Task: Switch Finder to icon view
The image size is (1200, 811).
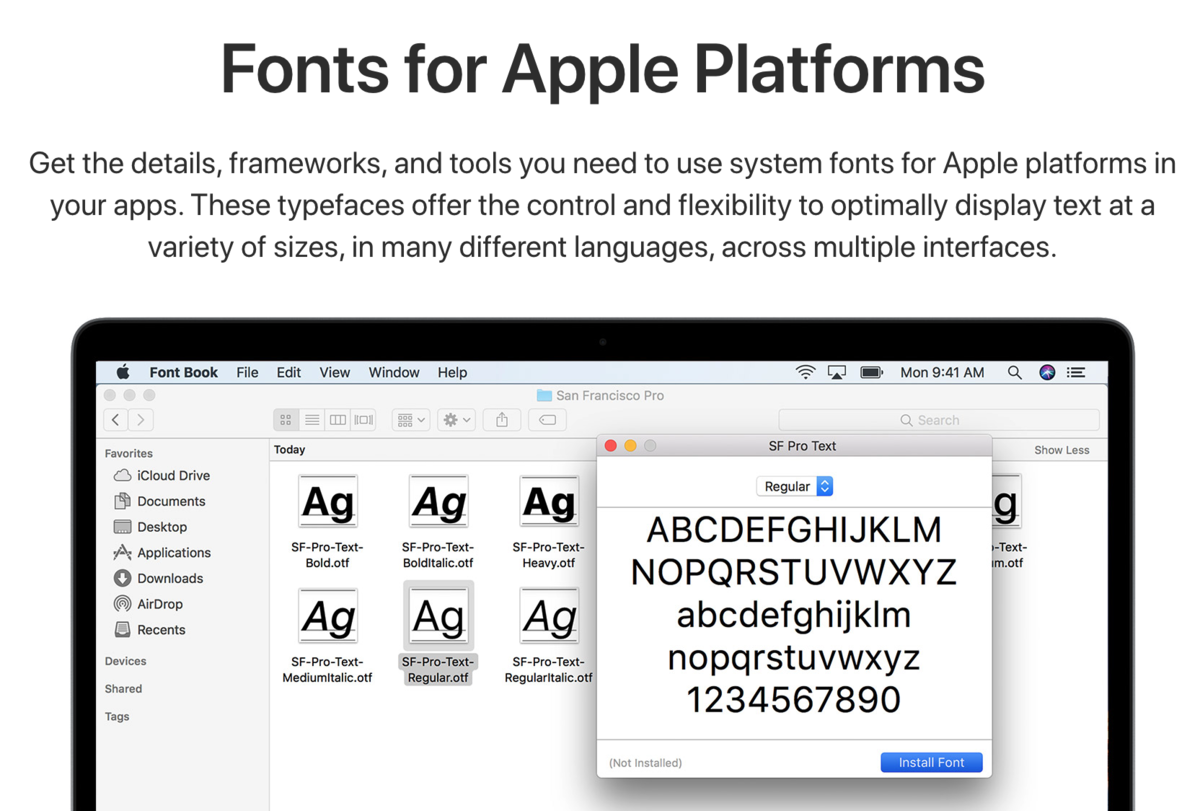Action: pyautogui.click(x=286, y=420)
